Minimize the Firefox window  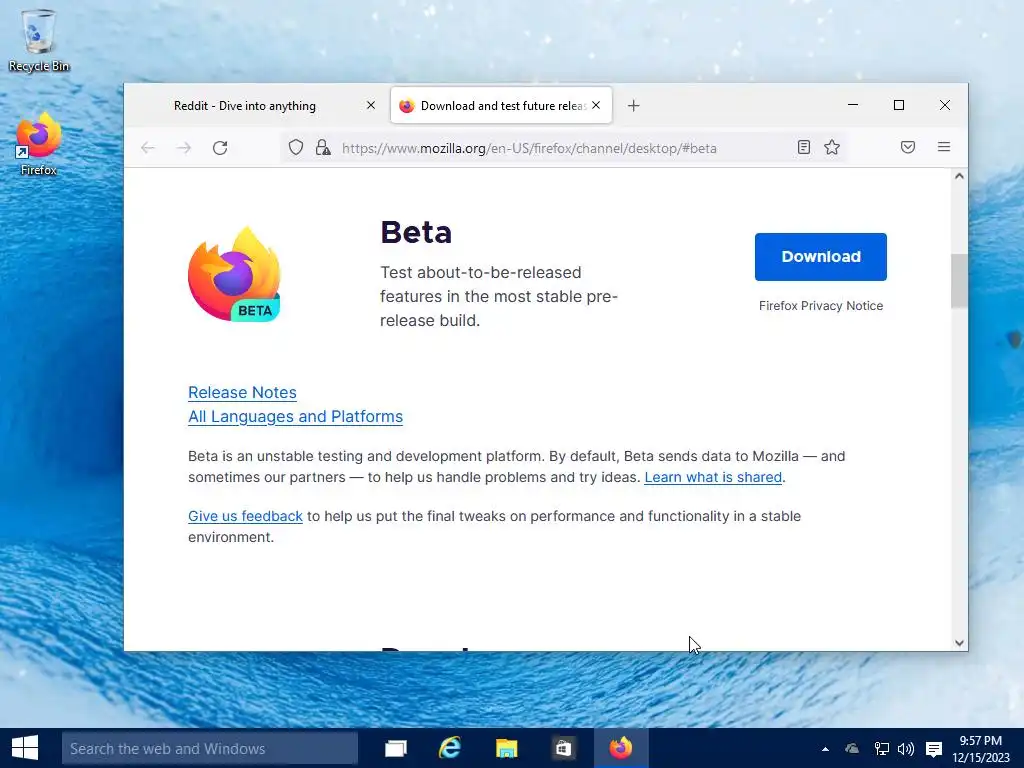pyautogui.click(x=853, y=105)
